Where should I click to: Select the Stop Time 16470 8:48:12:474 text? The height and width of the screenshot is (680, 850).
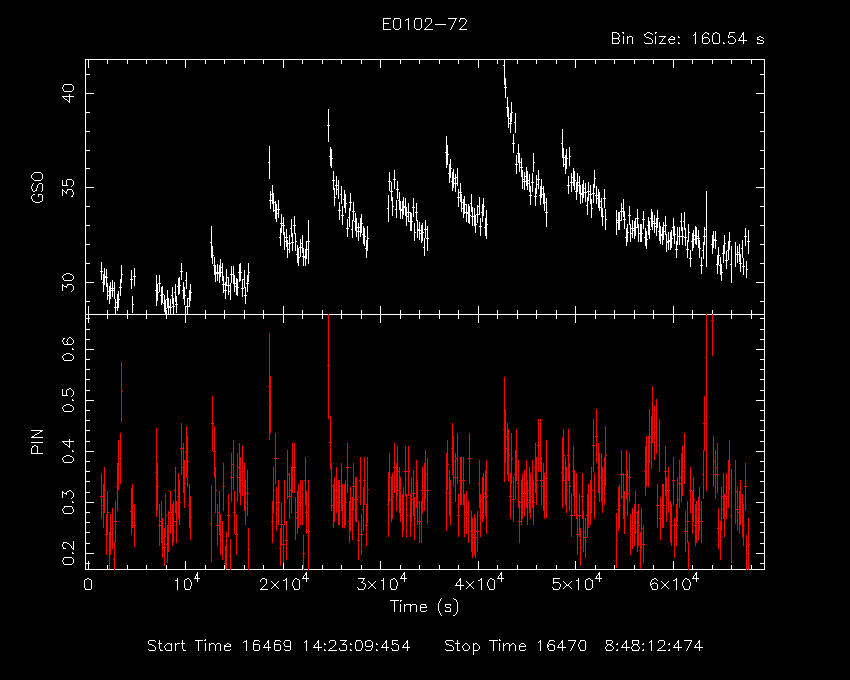(x=574, y=646)
